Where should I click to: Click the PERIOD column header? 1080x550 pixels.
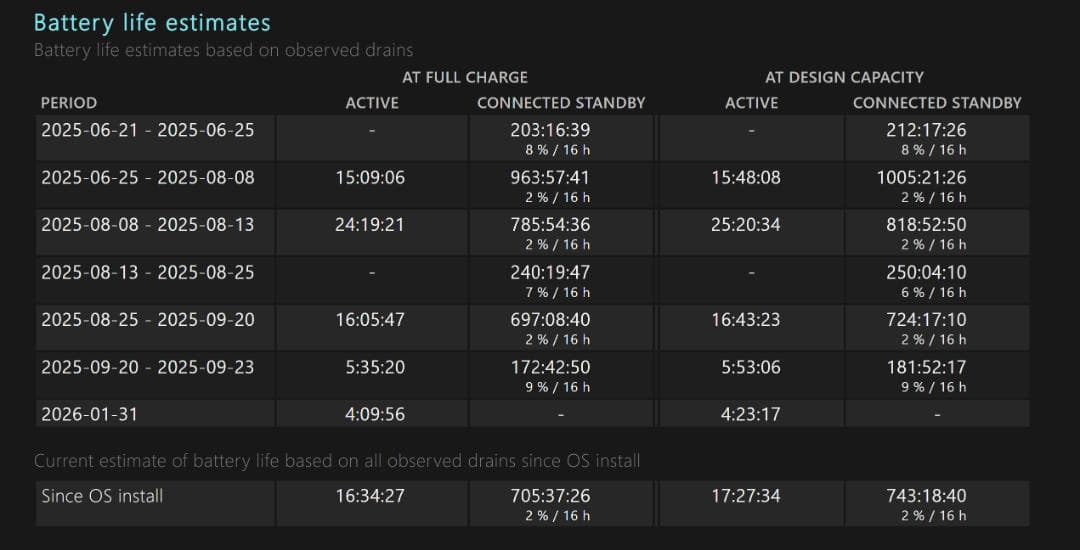point(69,103)
